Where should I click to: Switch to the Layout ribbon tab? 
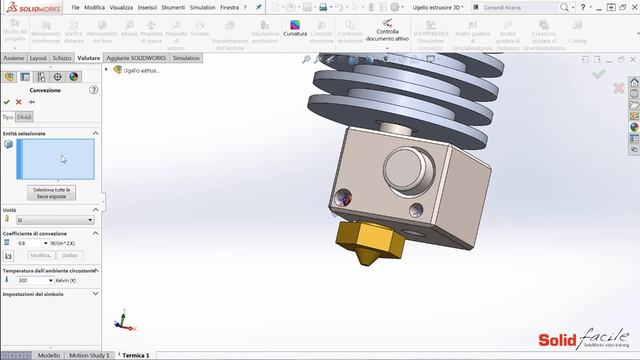coord(38,58)
